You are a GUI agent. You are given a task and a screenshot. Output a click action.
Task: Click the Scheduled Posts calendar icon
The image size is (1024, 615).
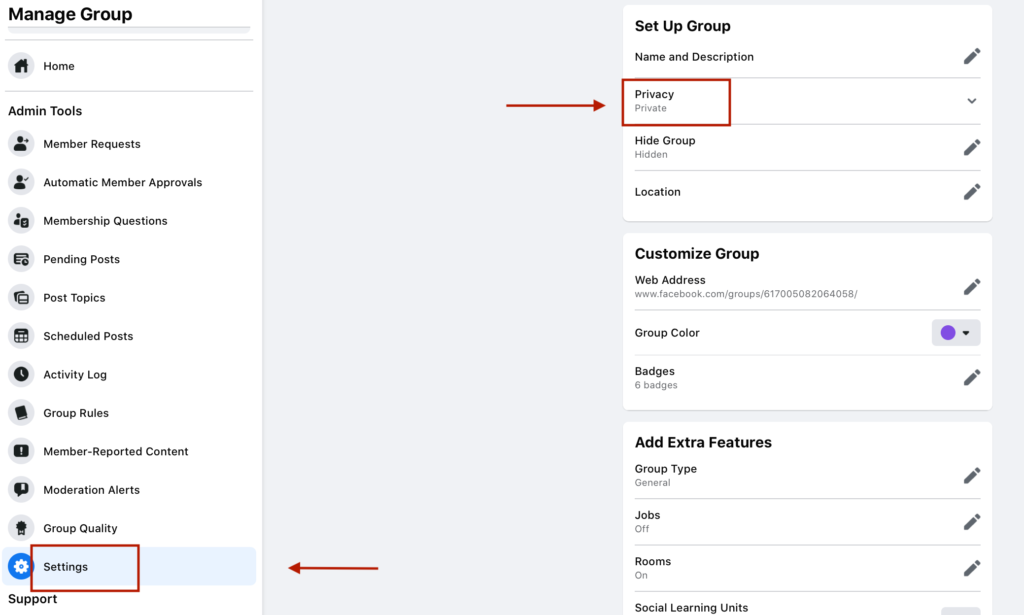point(21,336)
